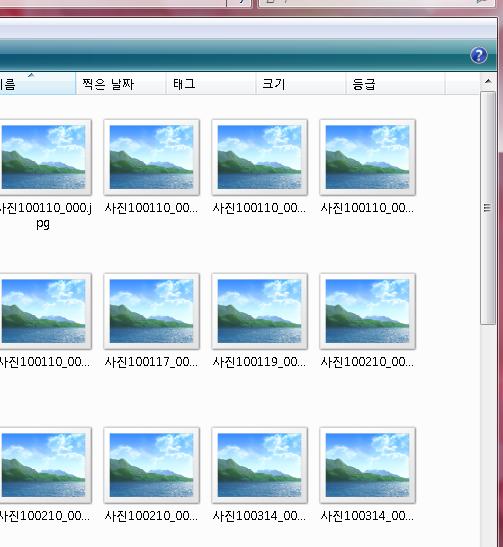Sort by the 등급 column header
This screenshot has height=547, width=503.
(x=396, y=84)
